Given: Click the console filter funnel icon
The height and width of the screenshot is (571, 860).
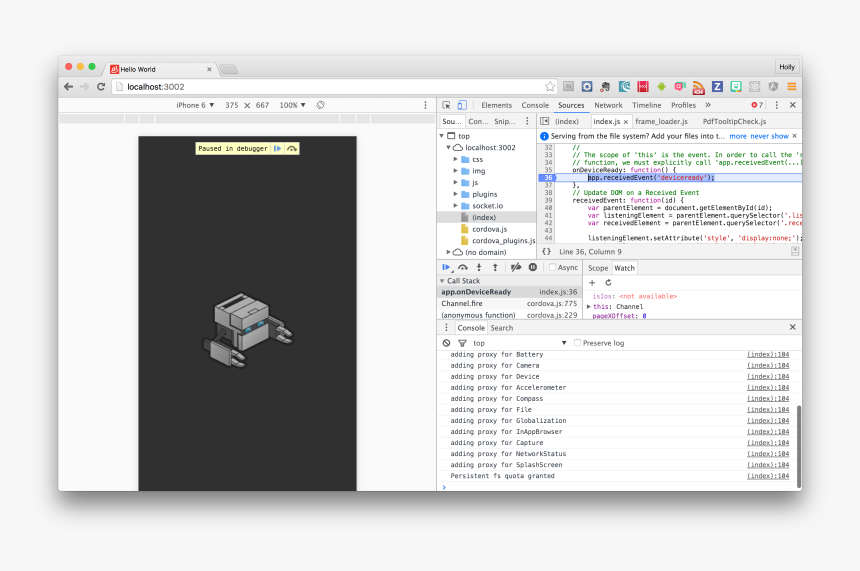Looking at the screenshot, I should click(462, 343).
